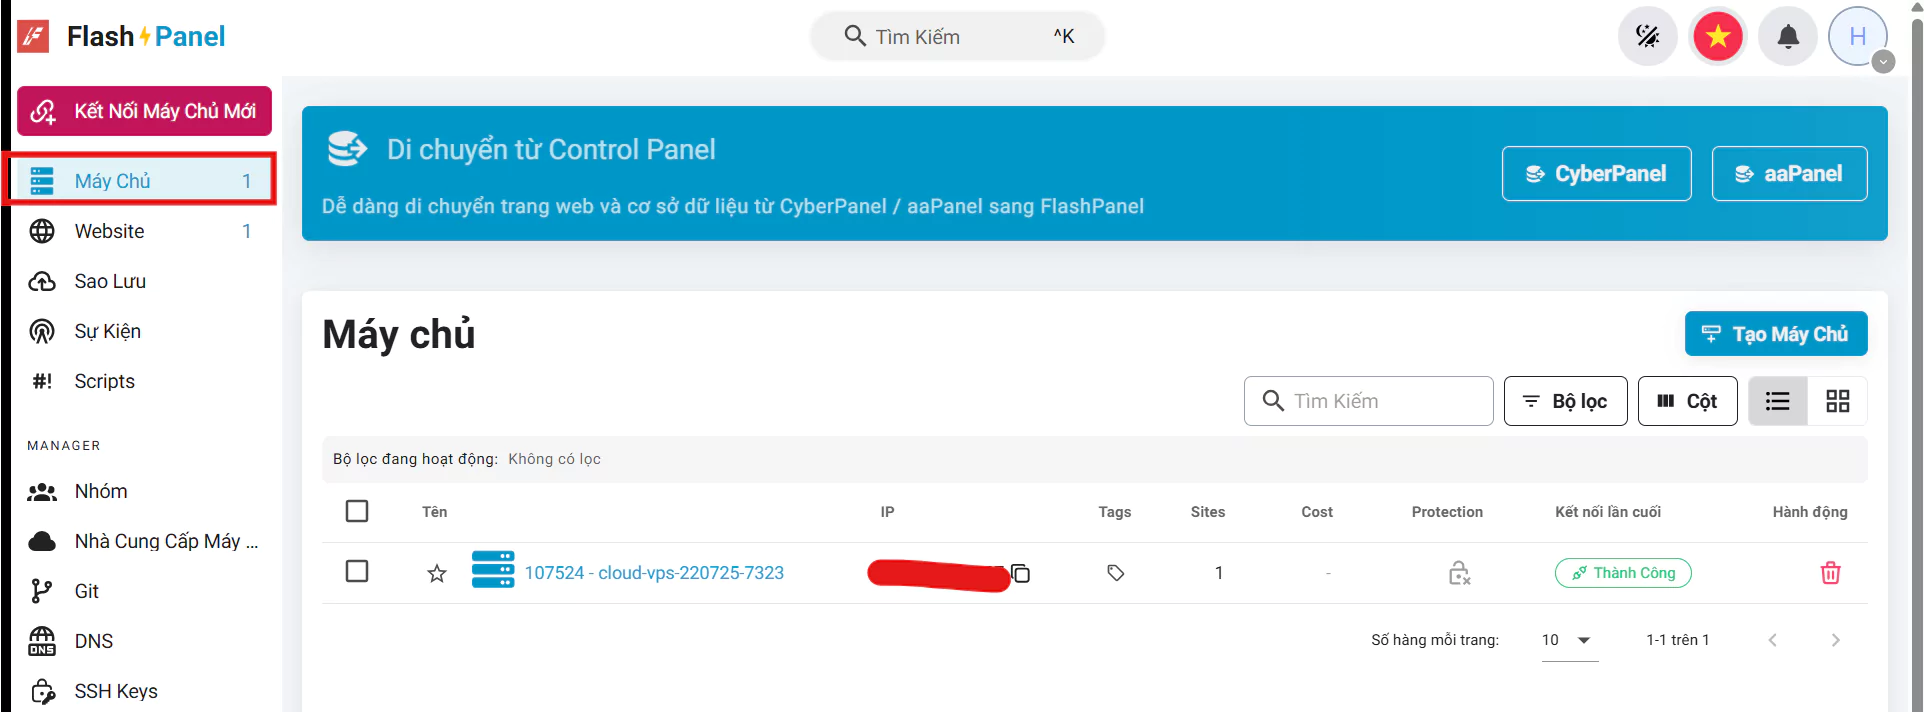Click the Tạo Máy Chủ button
This screenshot has width=1924, height=712.
1775,334
